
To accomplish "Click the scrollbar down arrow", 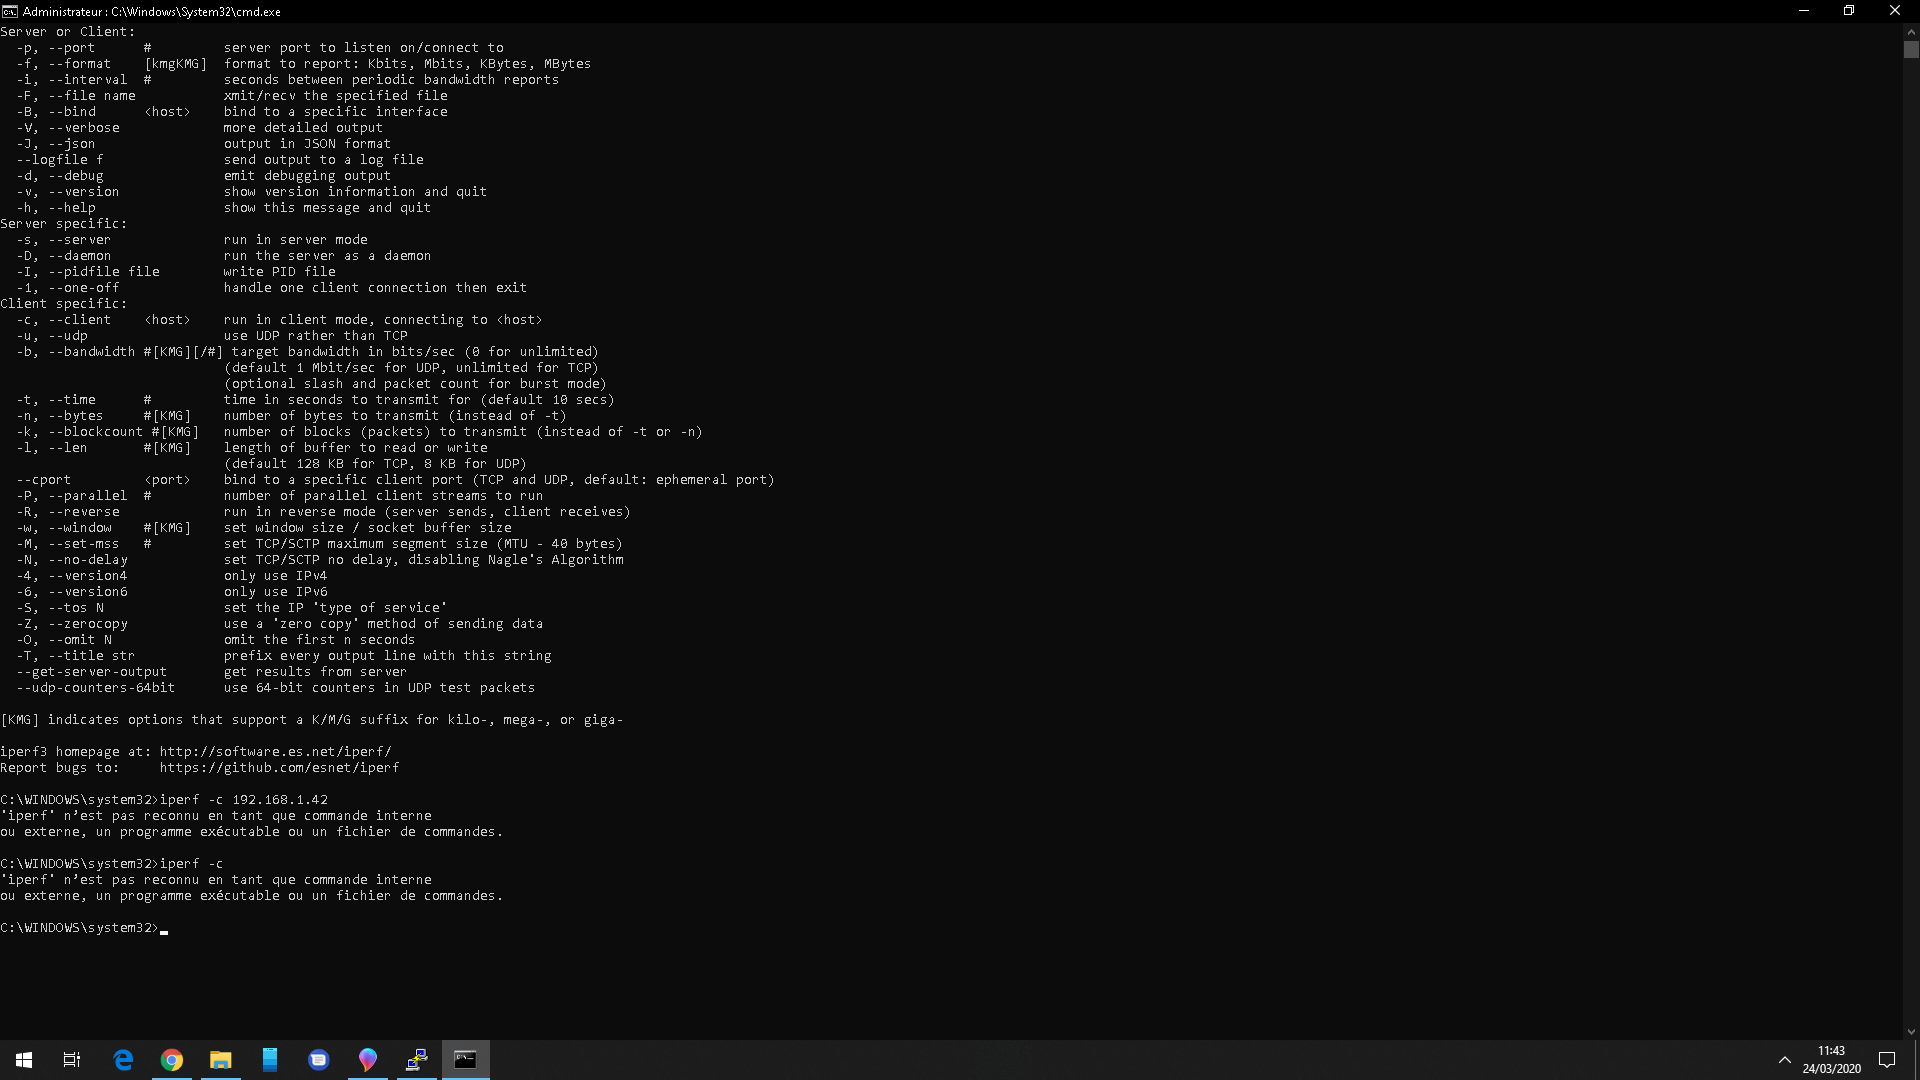I will tap(1911, 1032).
